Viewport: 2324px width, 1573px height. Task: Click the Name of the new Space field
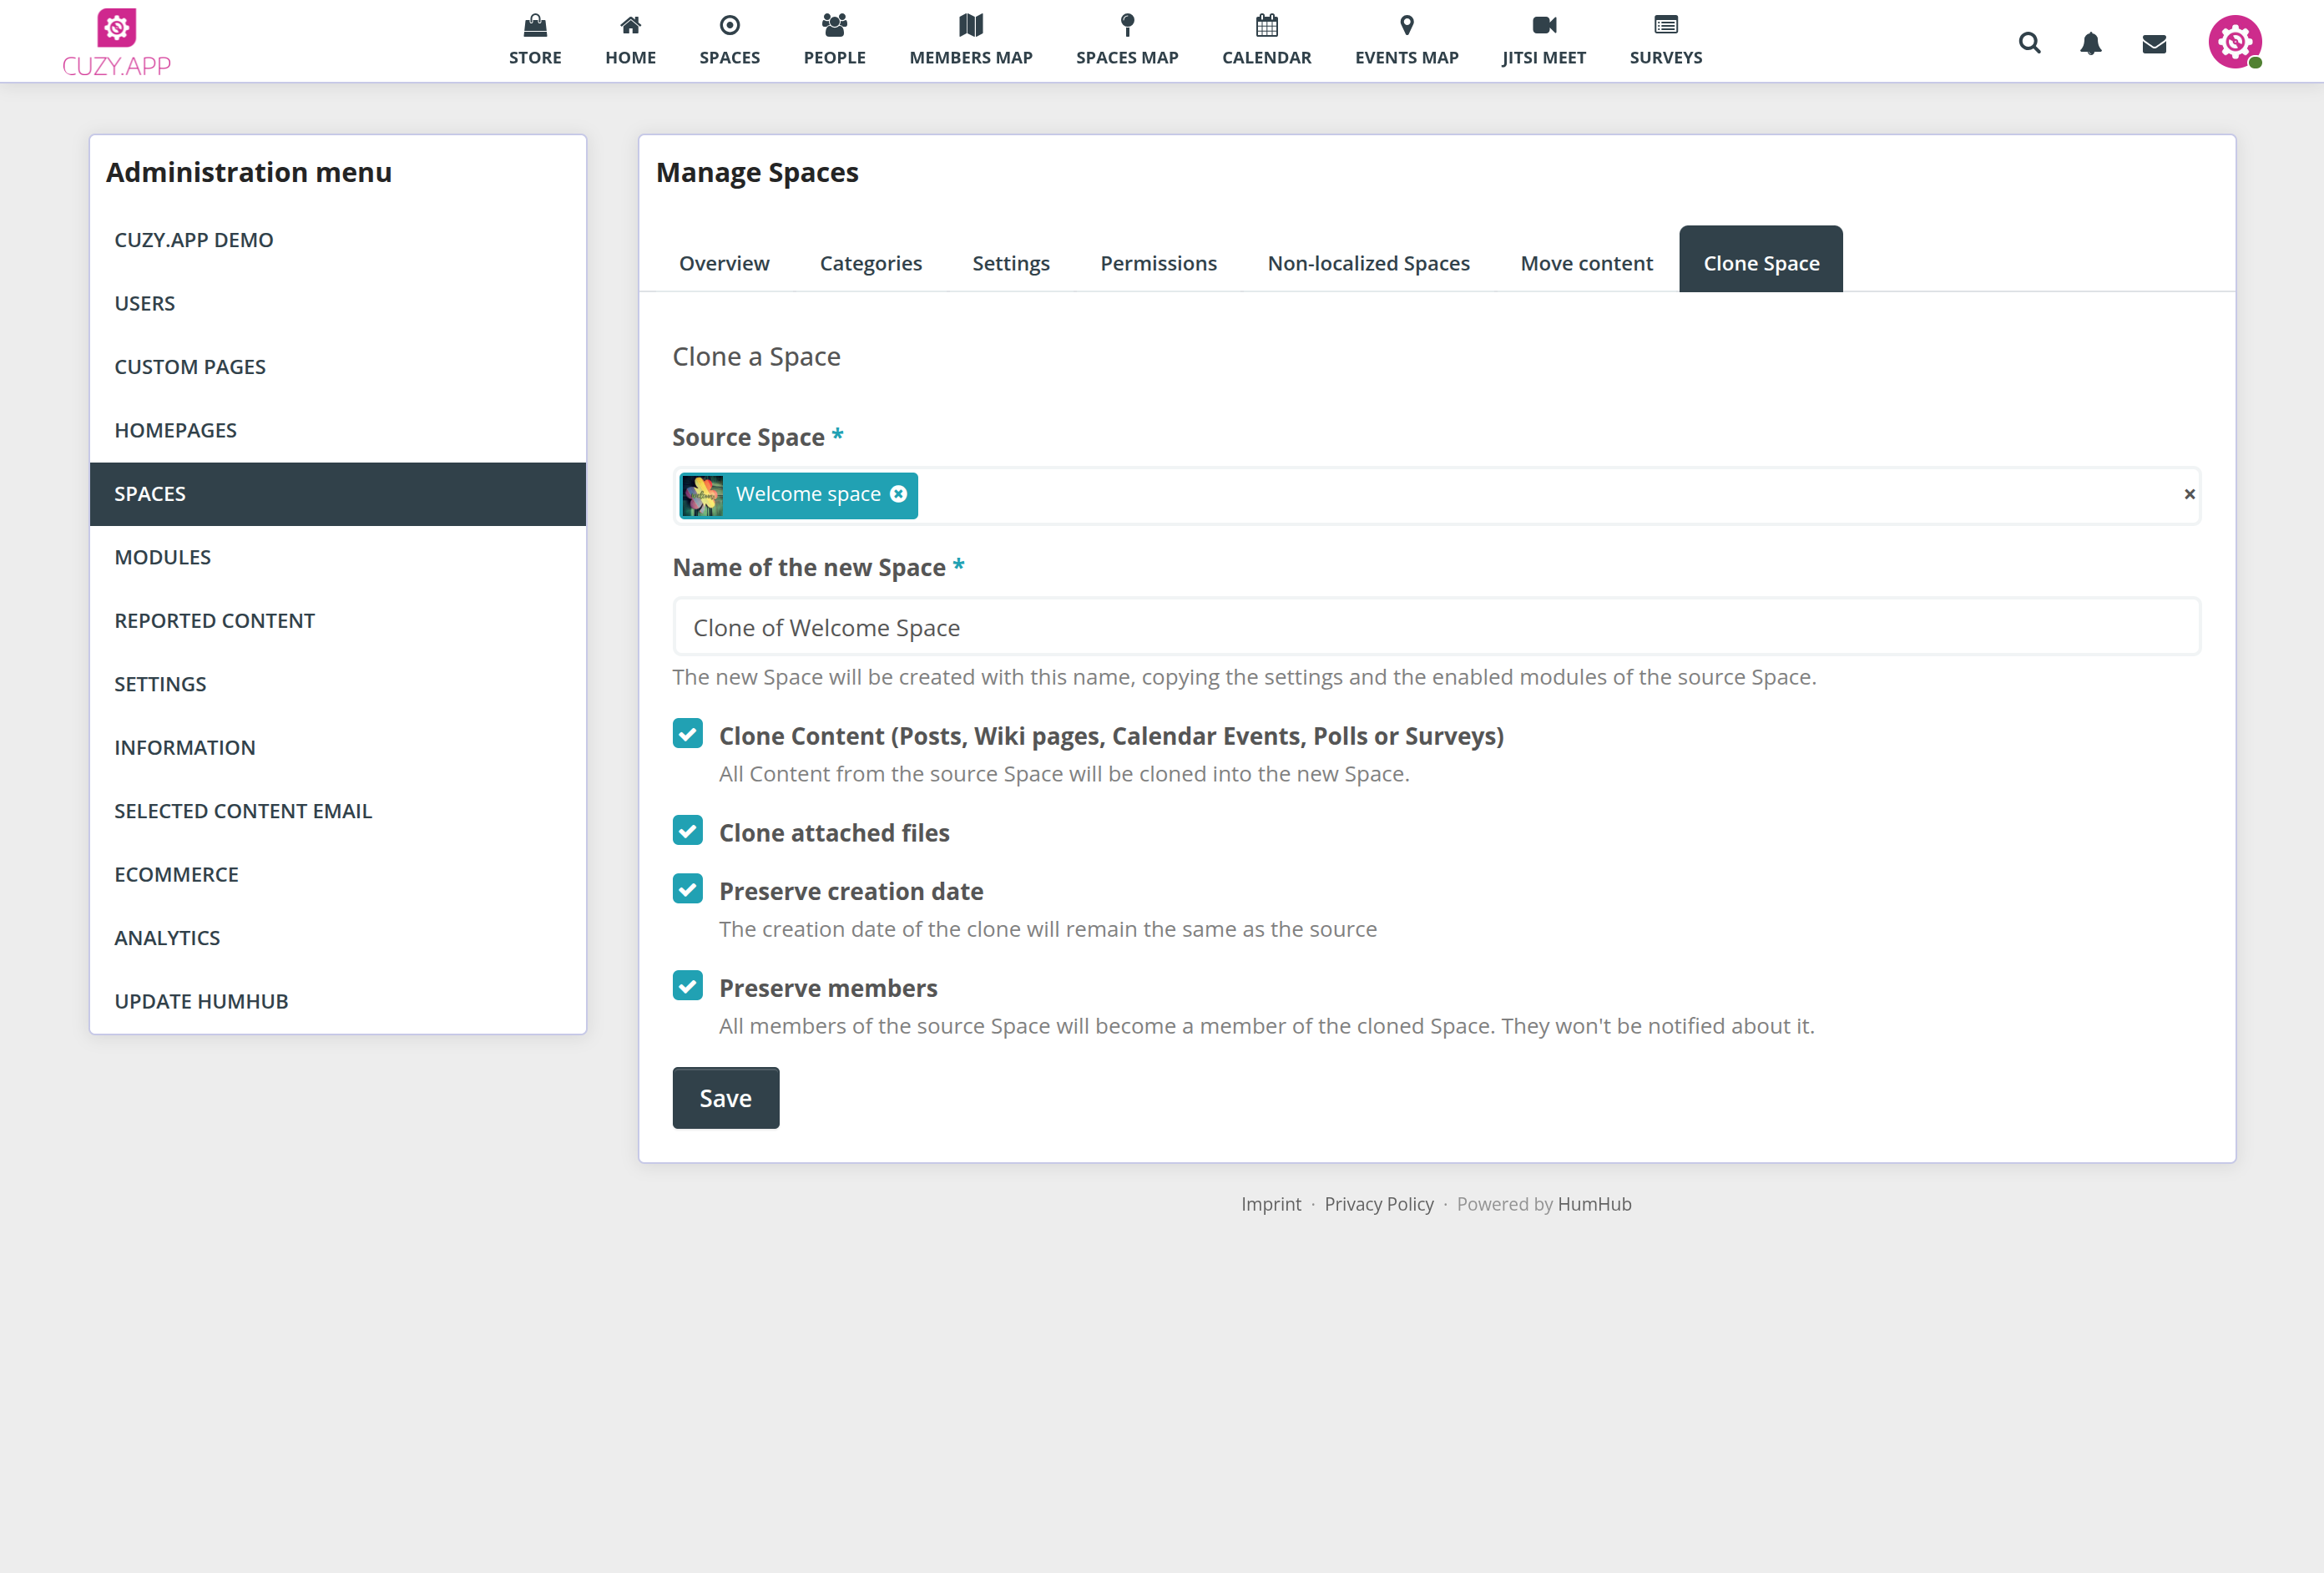click(1436, 627)
